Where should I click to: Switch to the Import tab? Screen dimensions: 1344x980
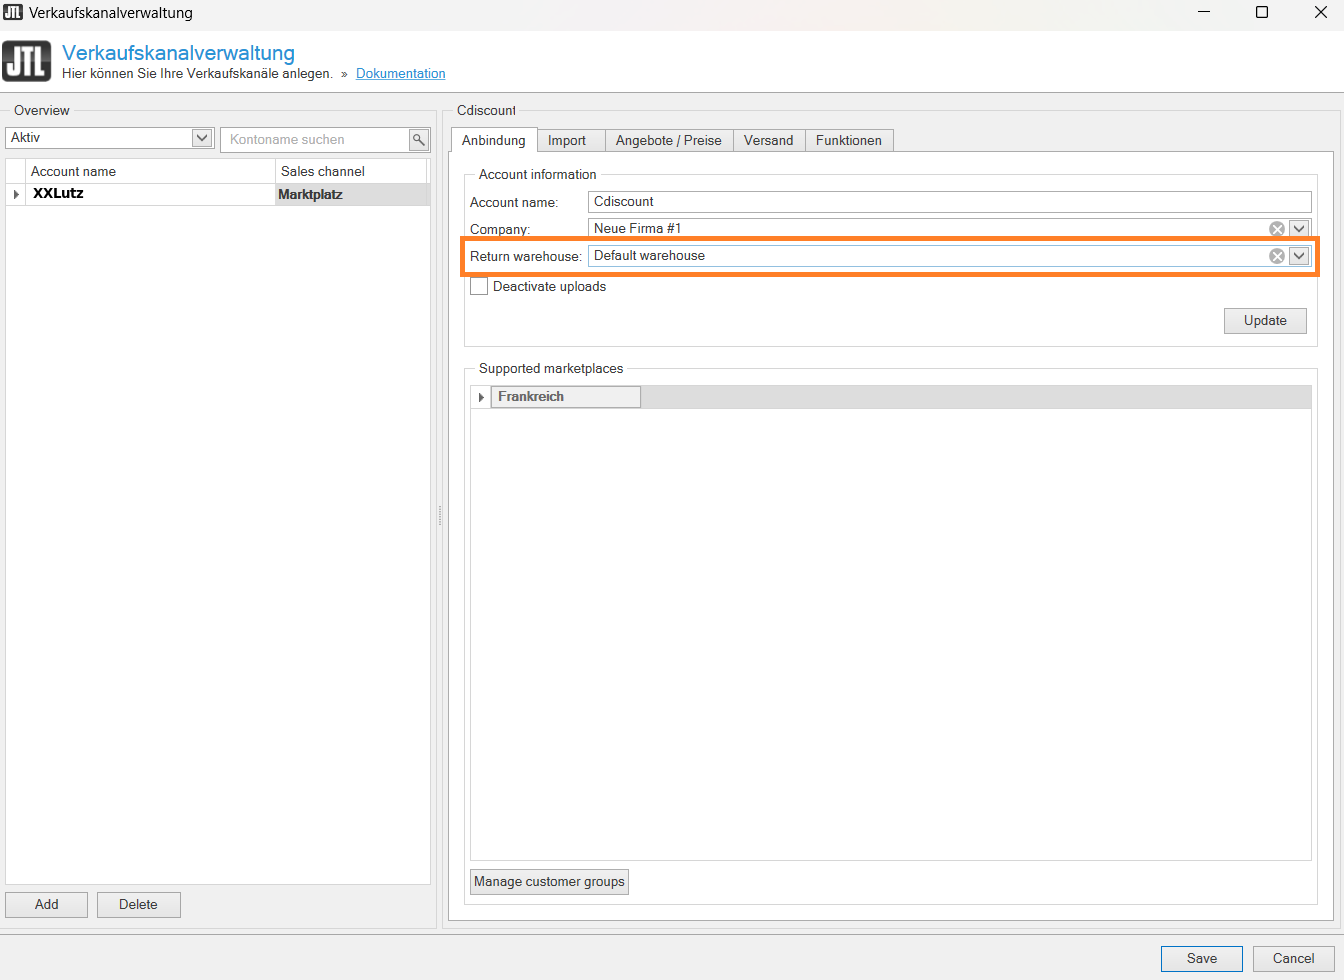click(x=567, y=141)
